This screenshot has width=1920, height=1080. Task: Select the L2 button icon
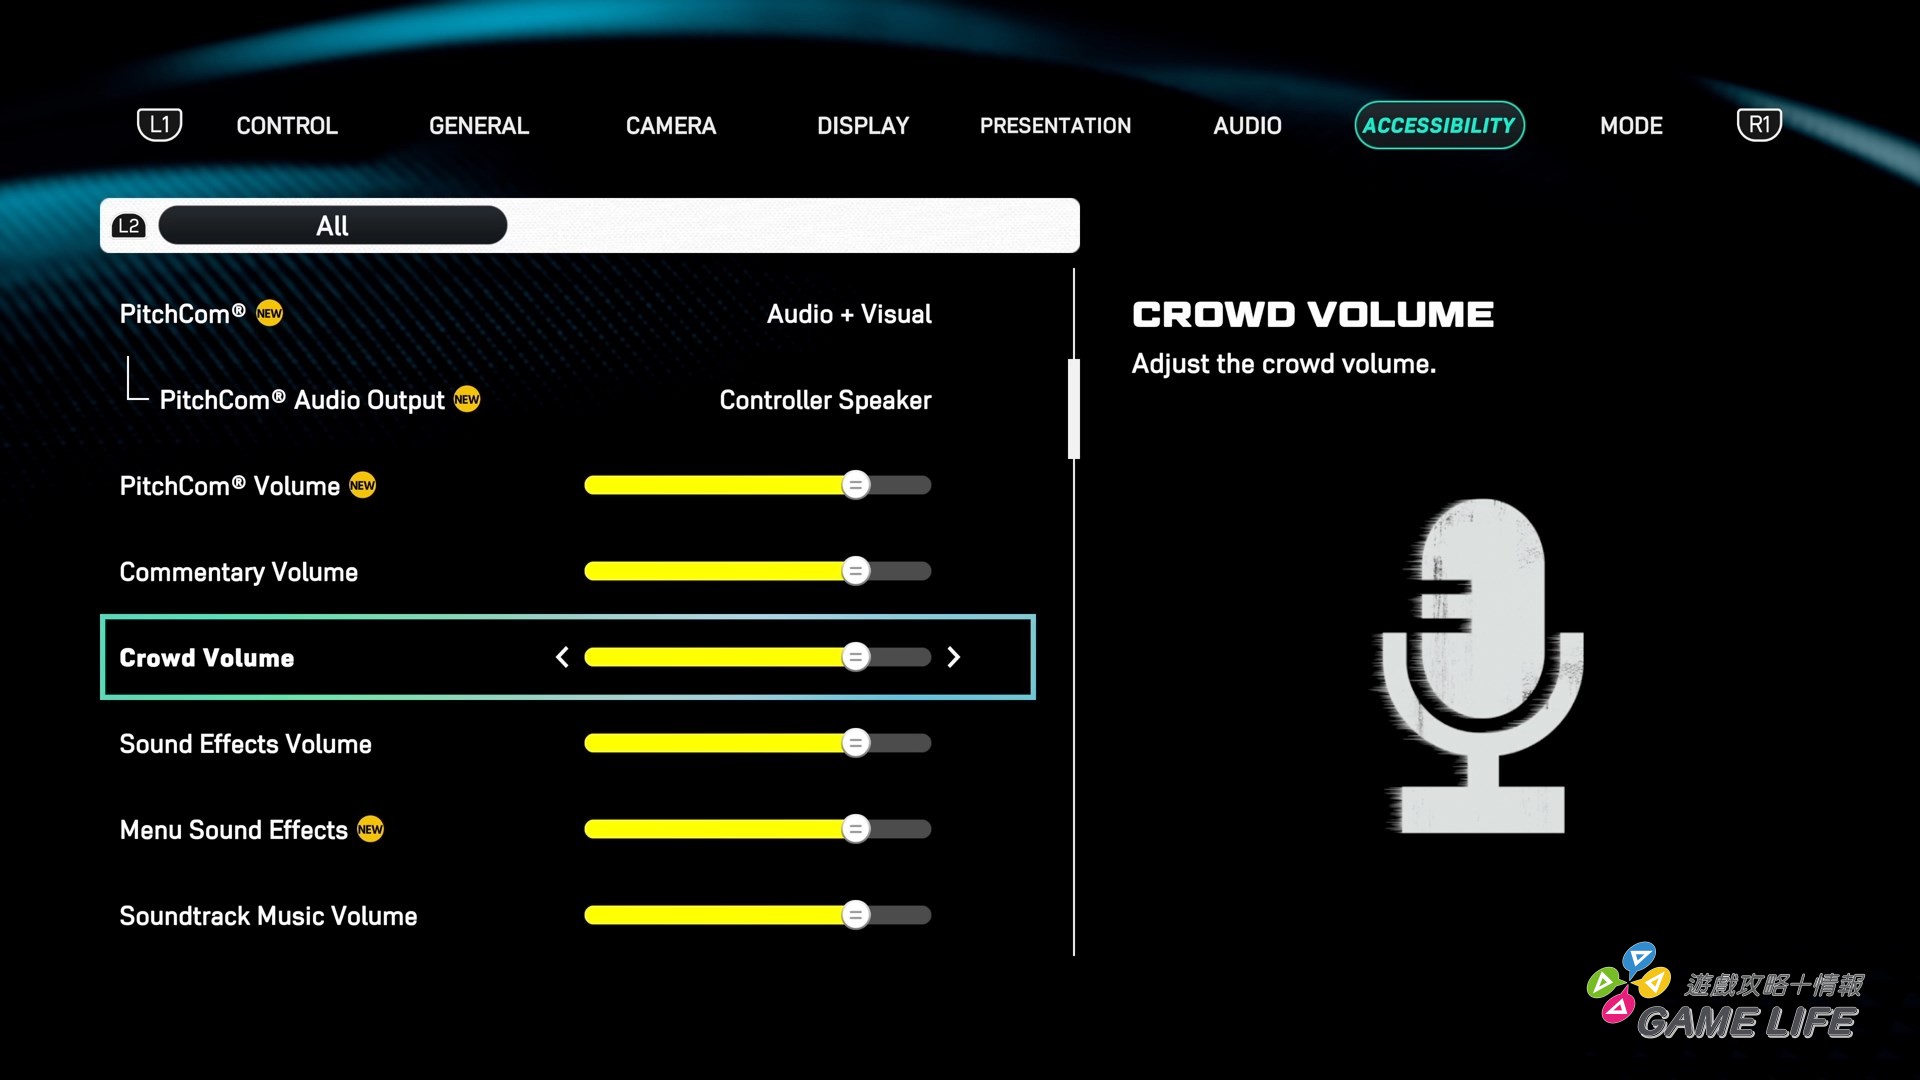(129, 225)
